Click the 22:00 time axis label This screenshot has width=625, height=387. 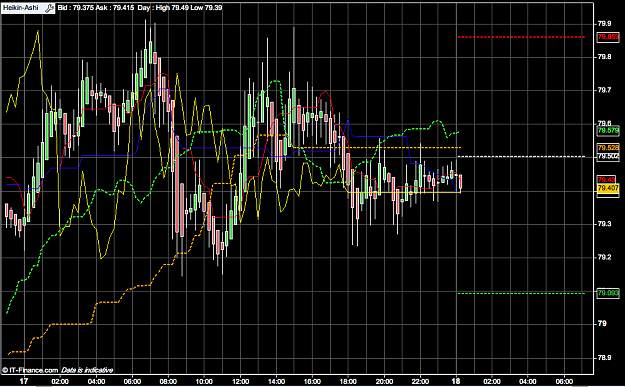[420, 381]
